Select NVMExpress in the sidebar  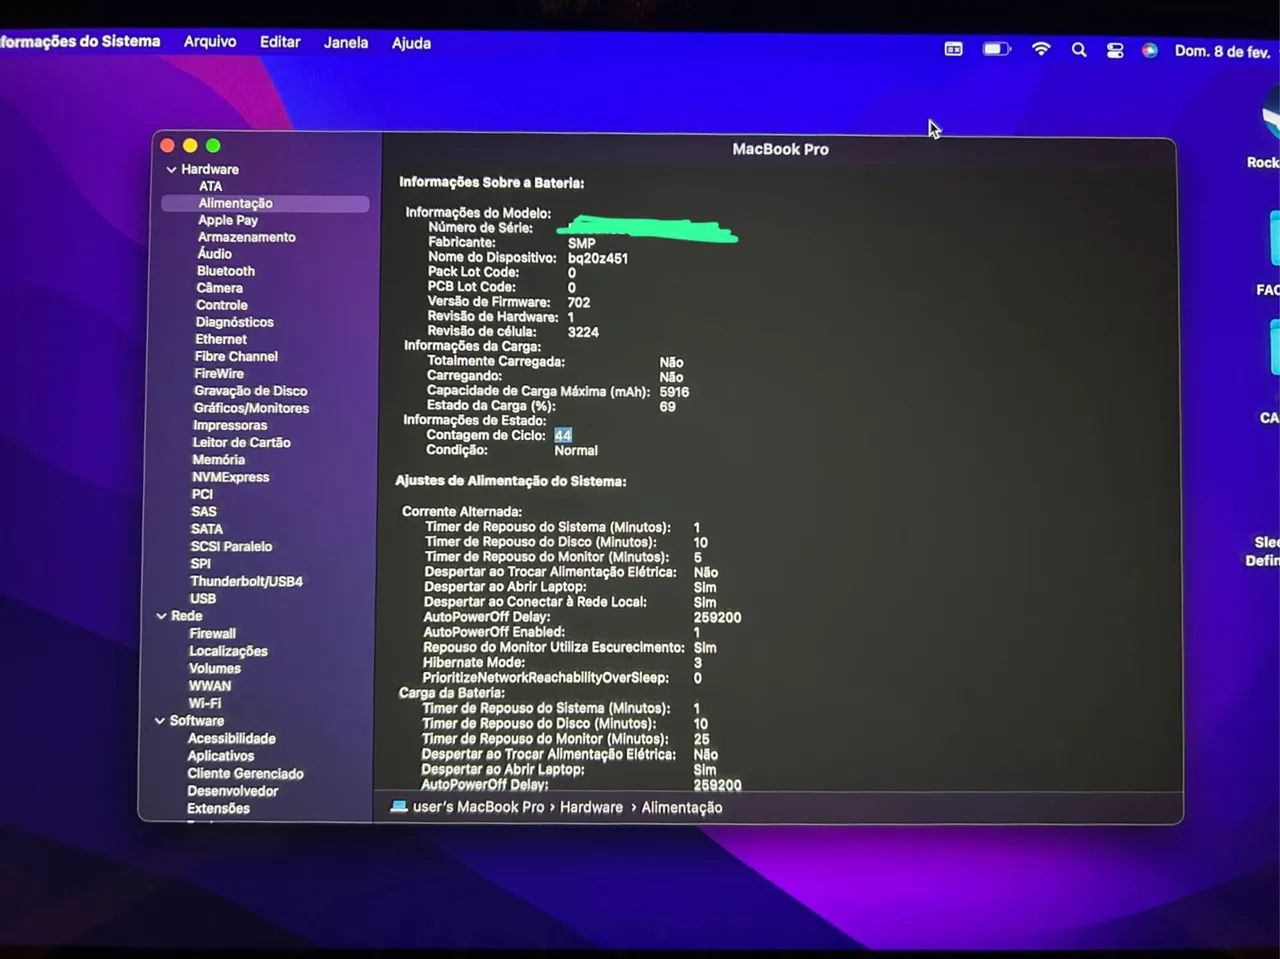point(231,477)
